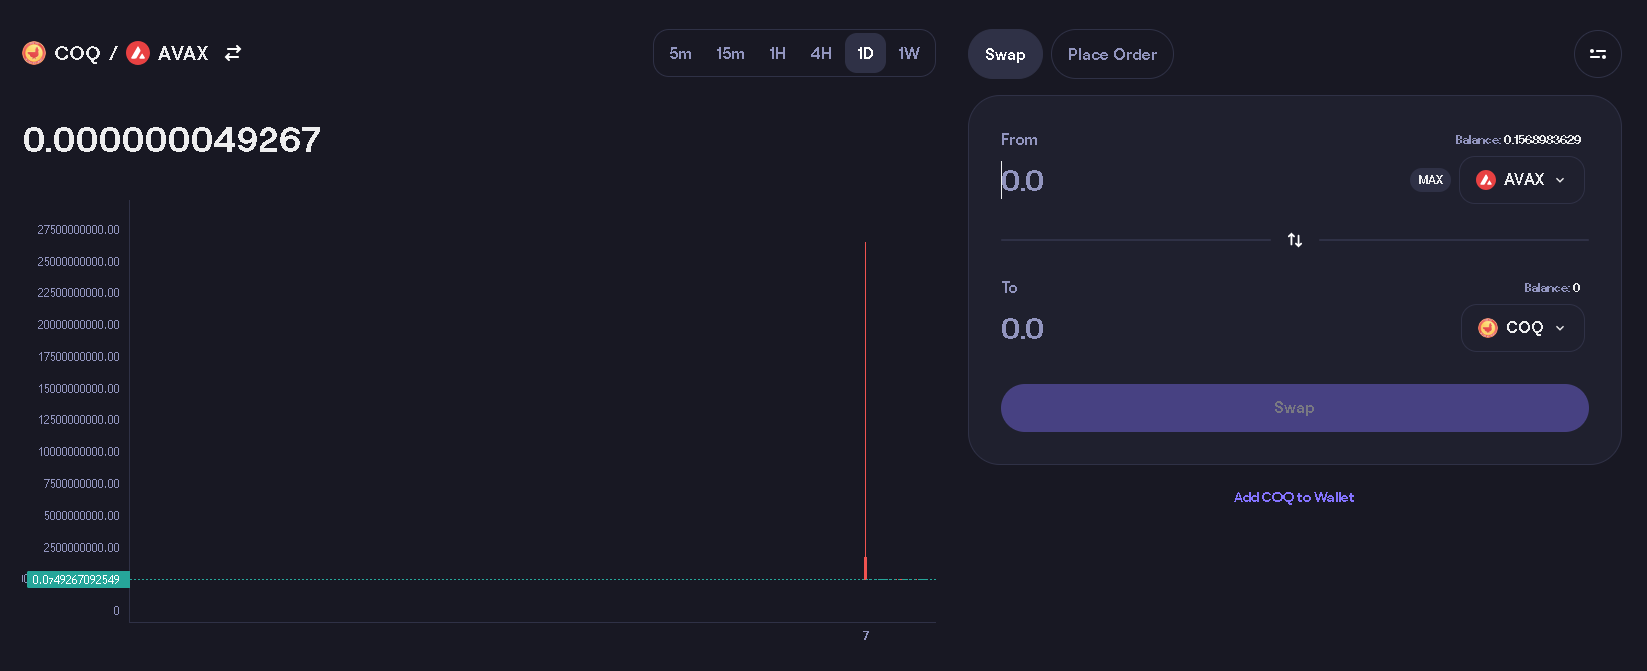Viewport: 1647px width, 671px height.
Task: Switch chart to 1H timeframe
Action: (777, 54)
